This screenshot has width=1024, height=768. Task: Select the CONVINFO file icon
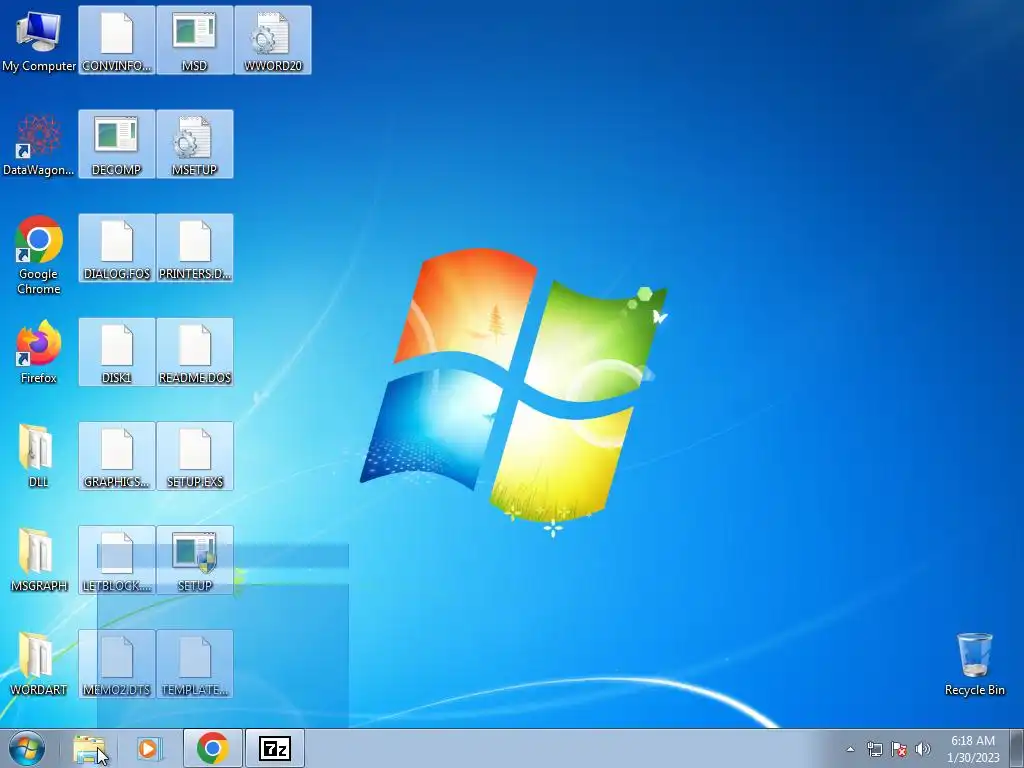tap(117, 40)
